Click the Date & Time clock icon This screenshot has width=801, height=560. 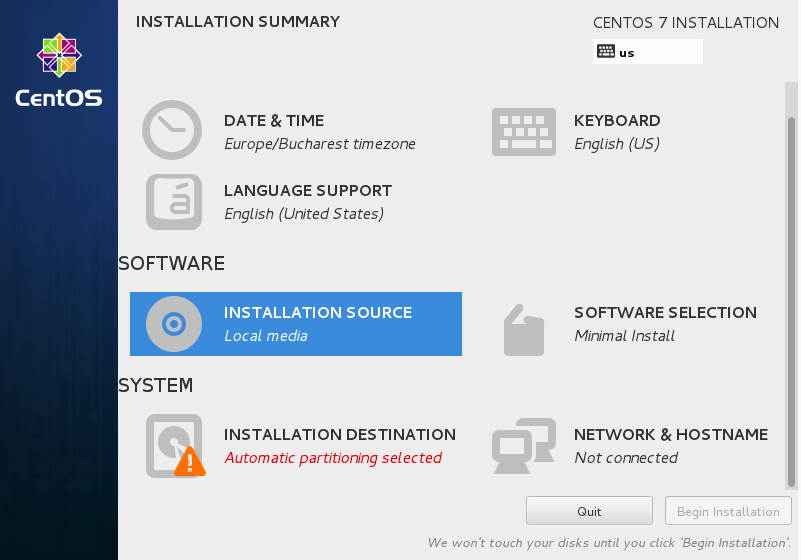click(172, 130)
